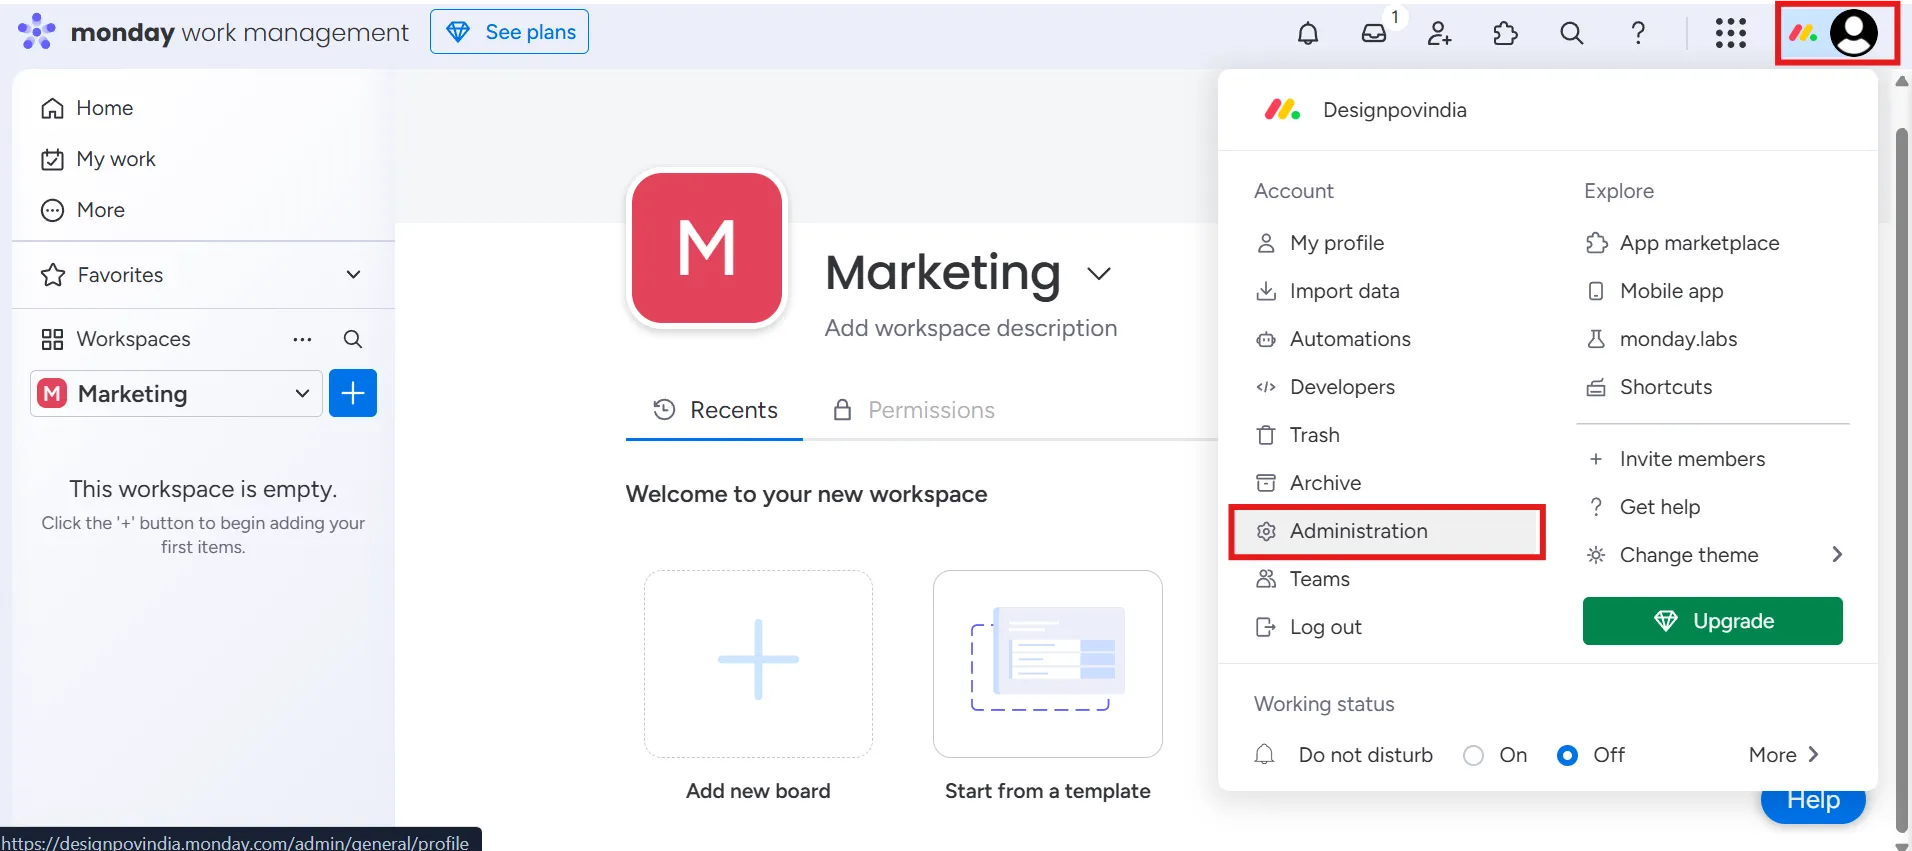
Task: Set Do not disturb to Off
Action: tap(1568, 756)
